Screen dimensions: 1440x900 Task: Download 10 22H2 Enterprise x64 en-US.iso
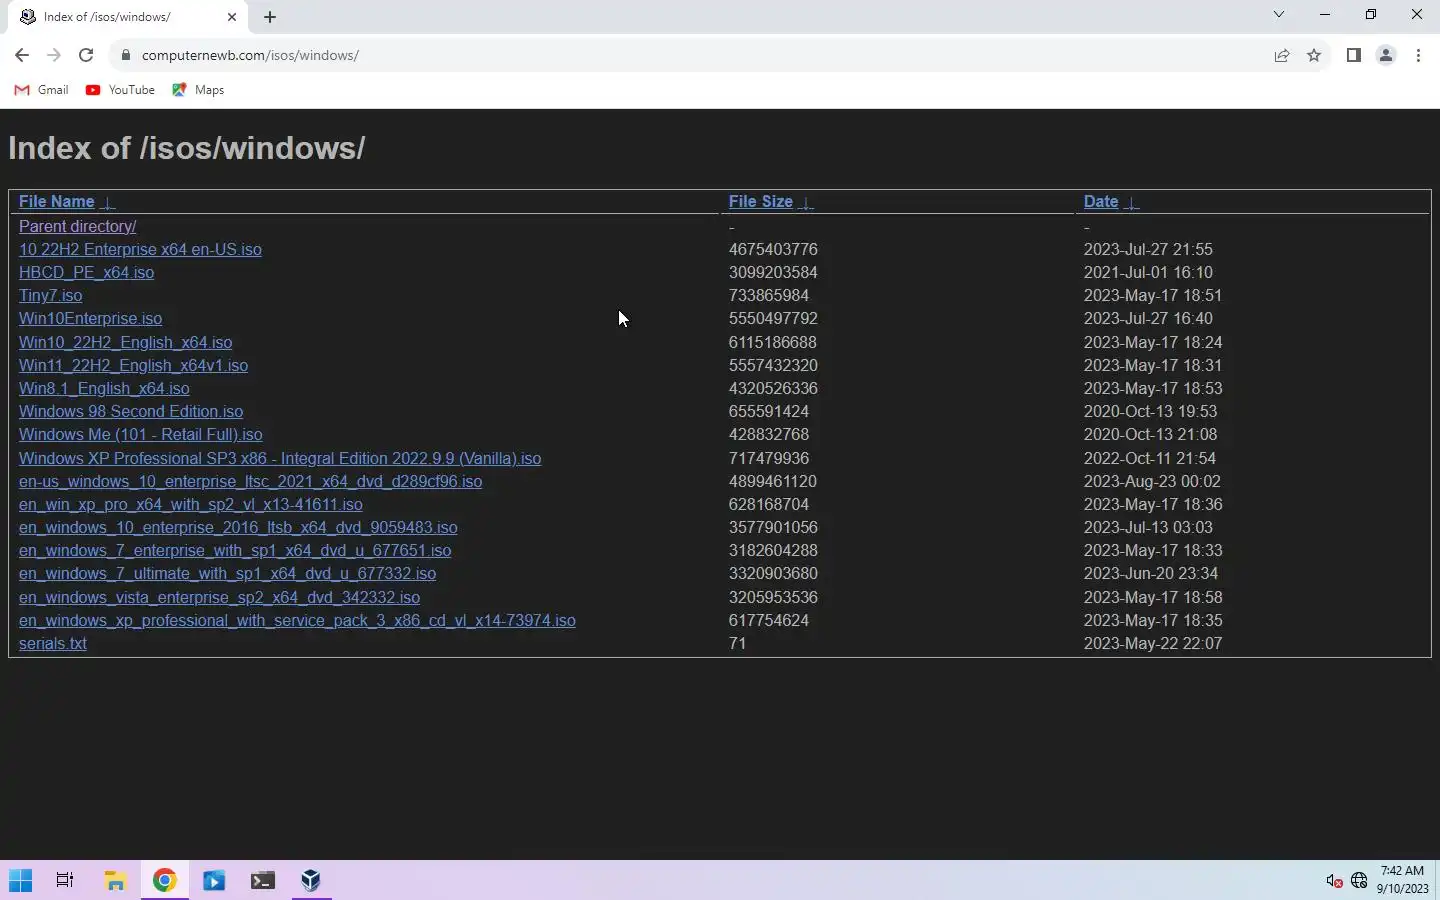pyautogui.click(x=140, y=250)
